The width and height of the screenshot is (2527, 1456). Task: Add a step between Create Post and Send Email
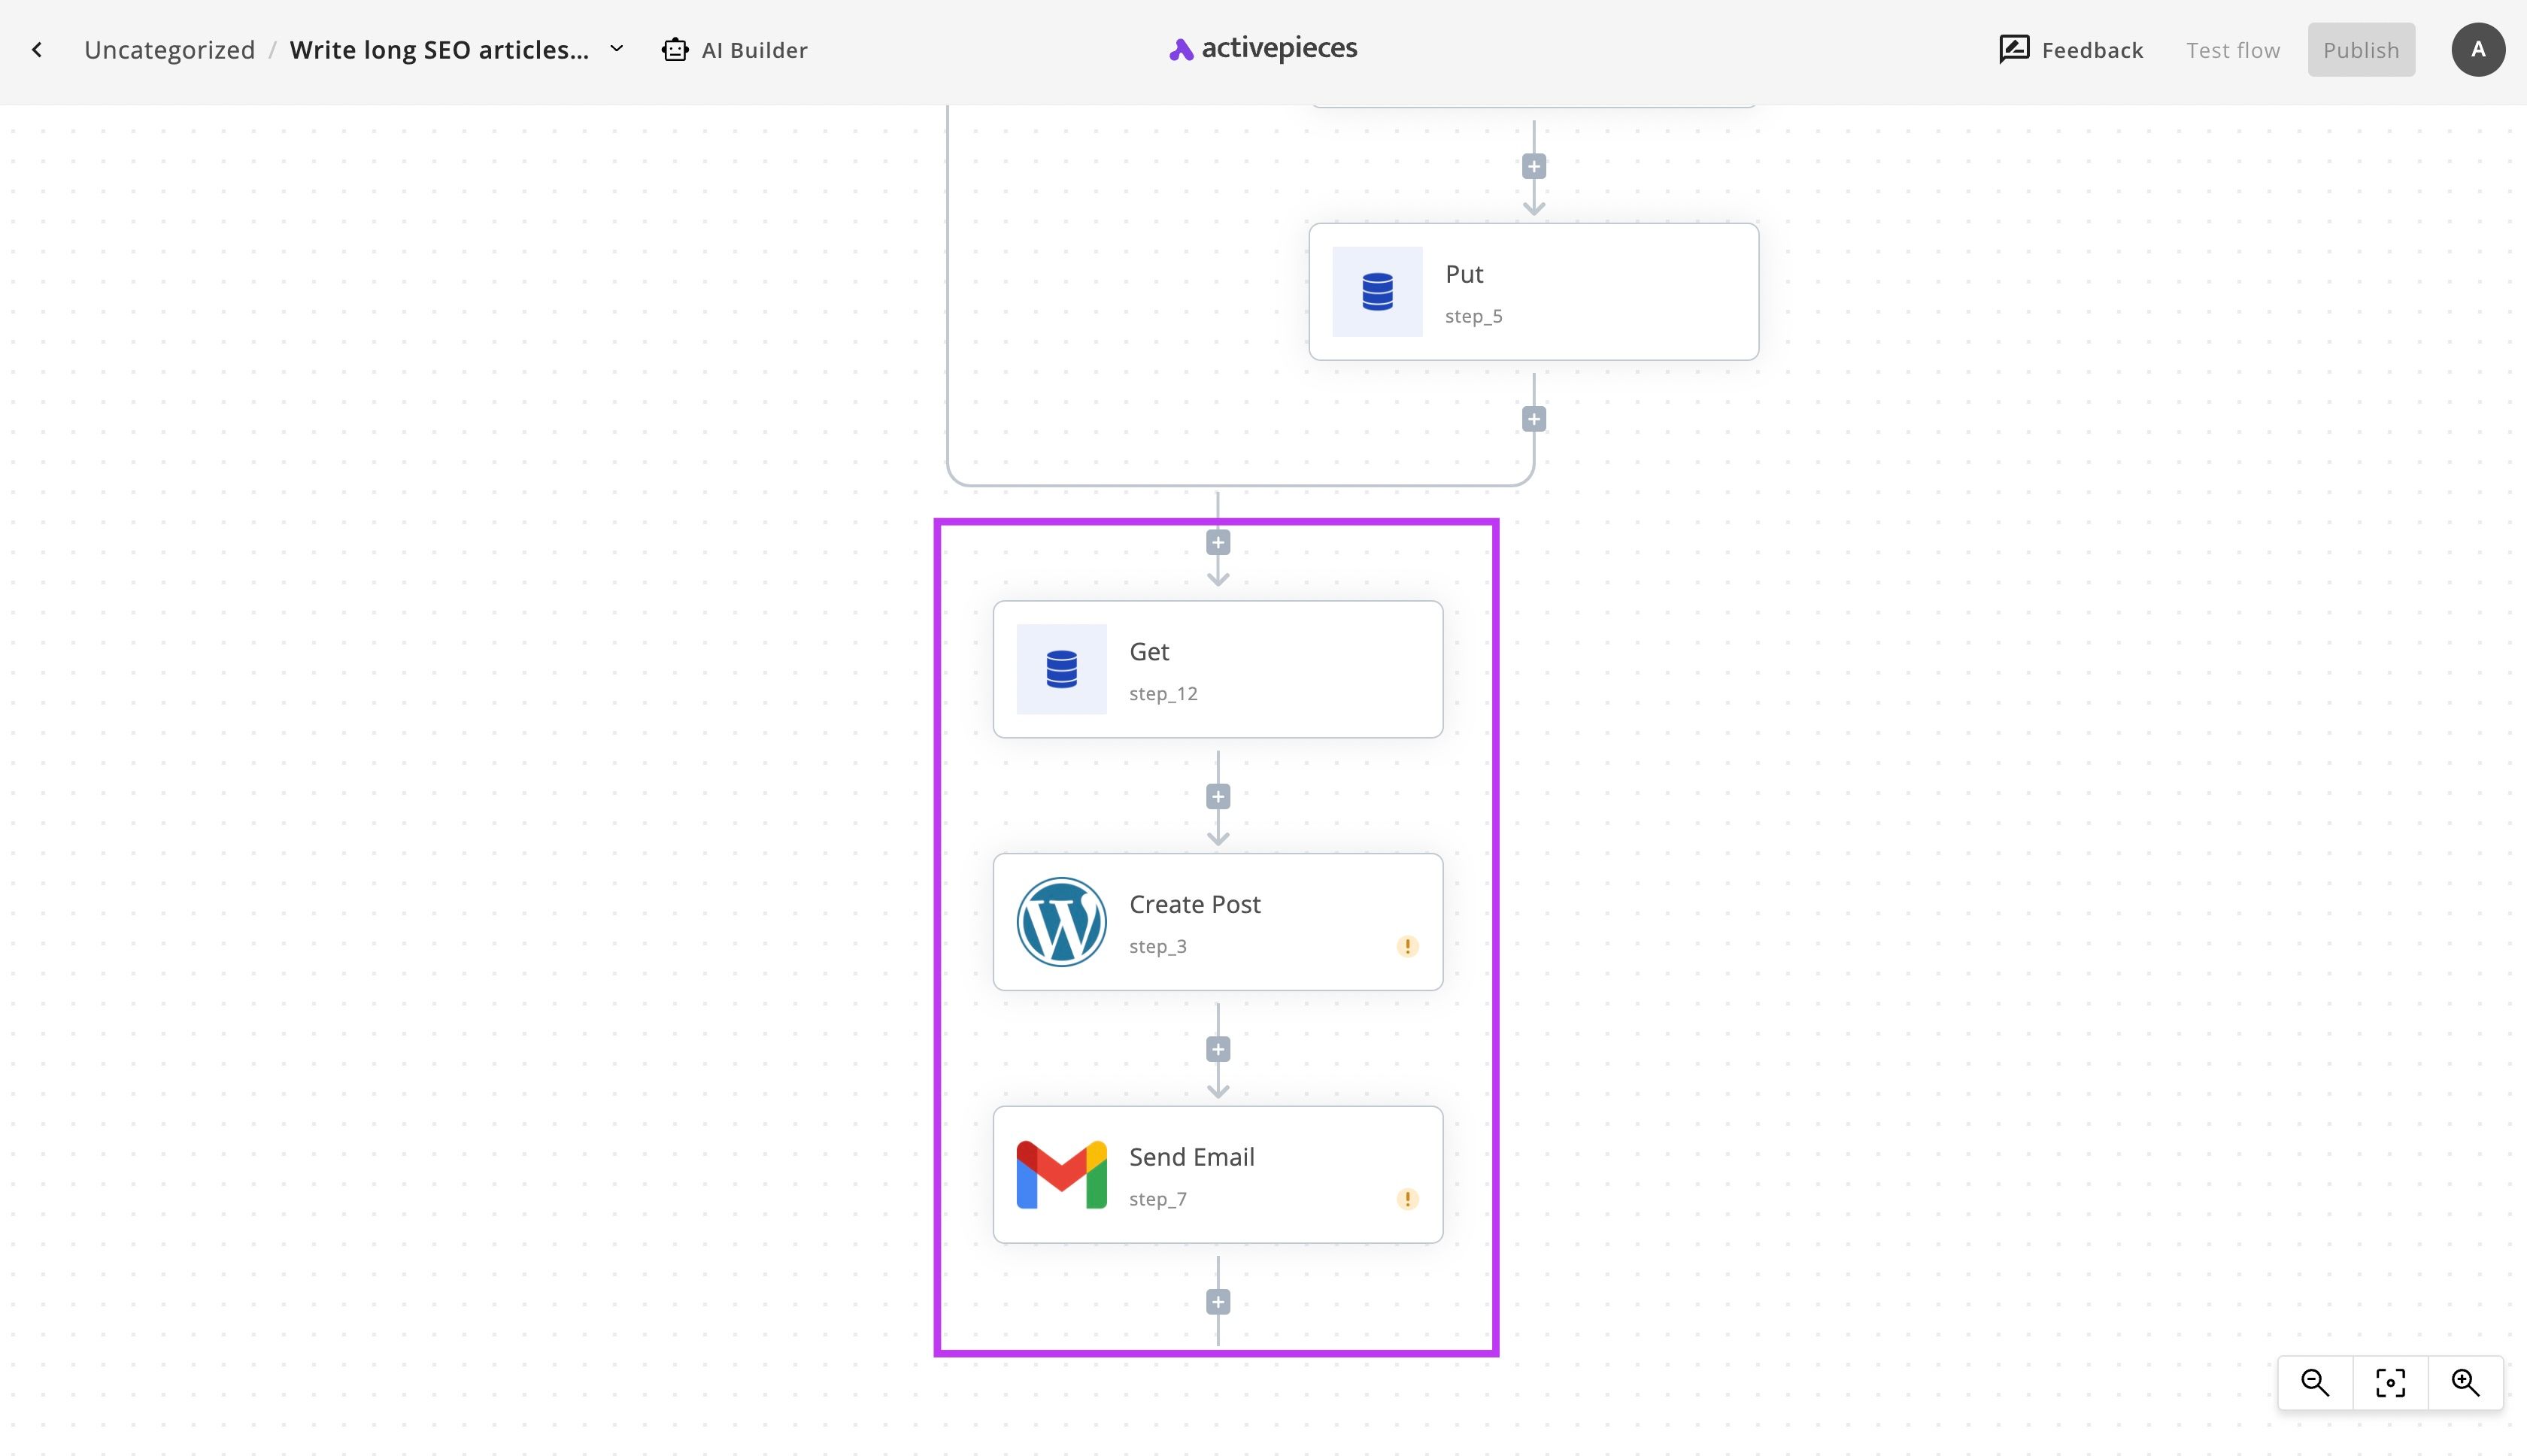[x=1218, y=1049]
